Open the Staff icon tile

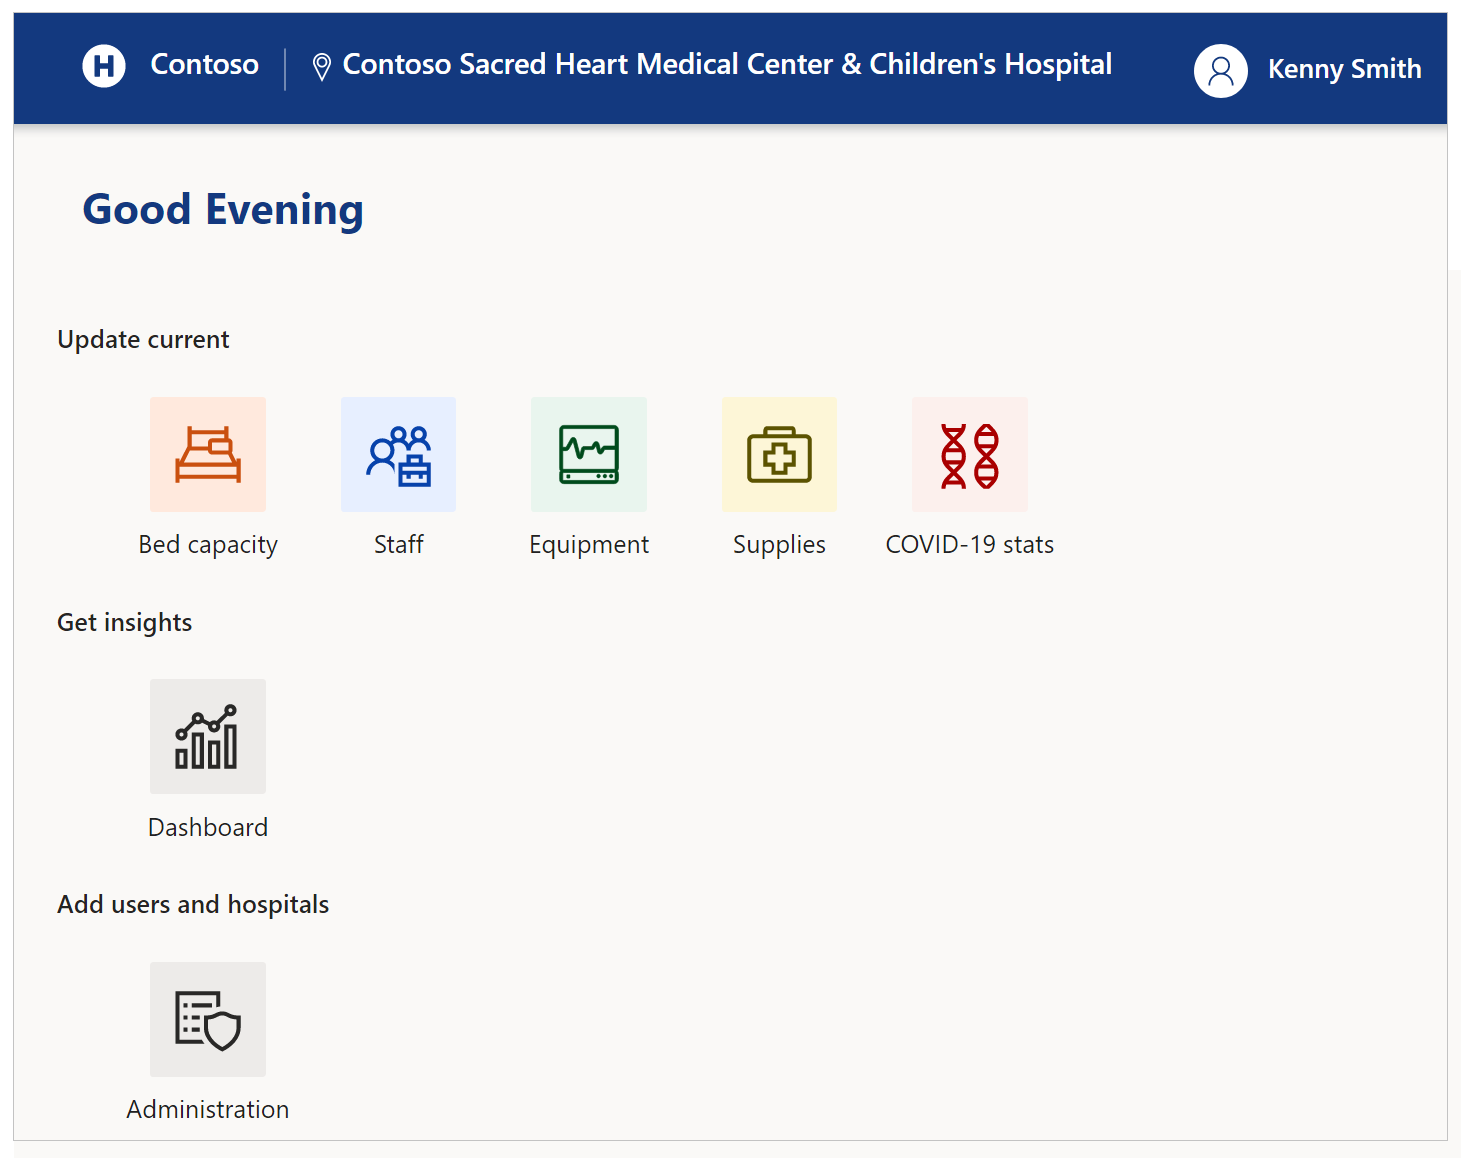(x=398, y=454)
